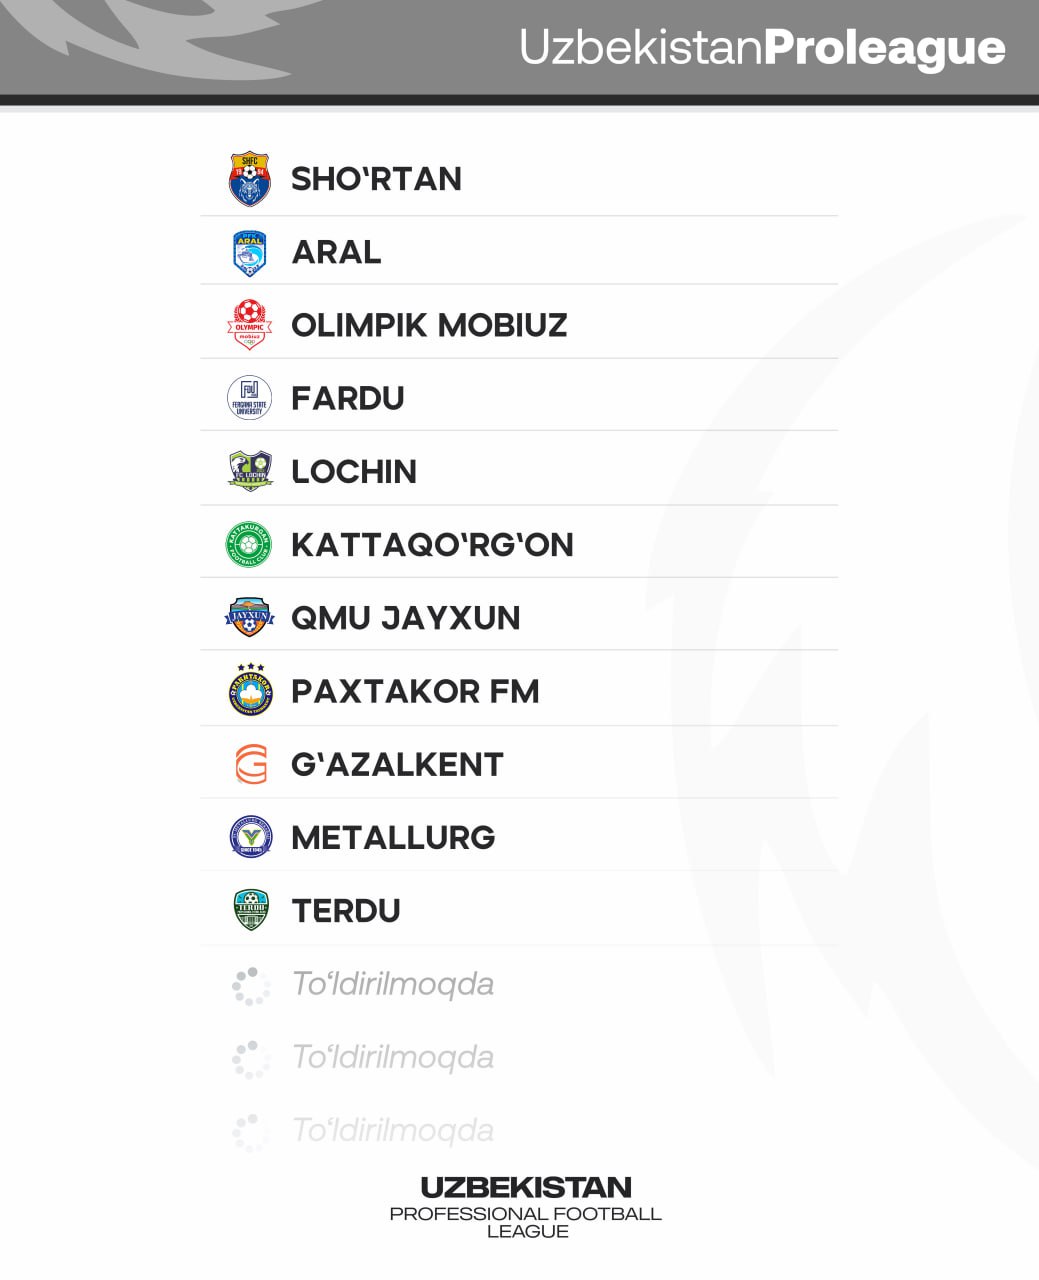Click the Terdu green shield icon
Screen dimensions: 1039x1280
(250, 910)
